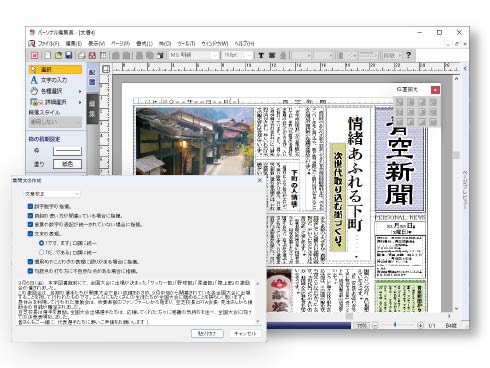The image size is (490, 368).
Task: Click the floppy disk save icon
Action: [x=69, y=55]
